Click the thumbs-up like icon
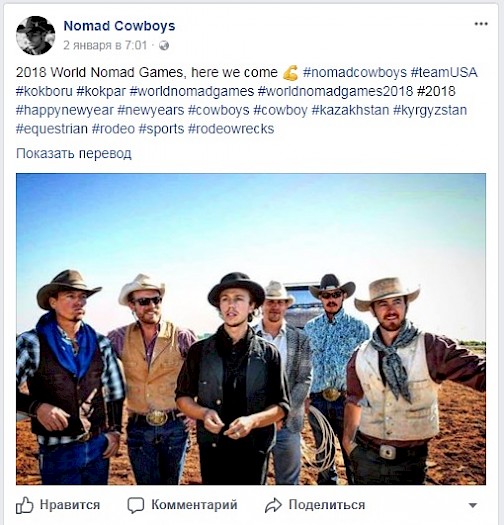Viewport: 504px width, 525px height. pos(24,505)
